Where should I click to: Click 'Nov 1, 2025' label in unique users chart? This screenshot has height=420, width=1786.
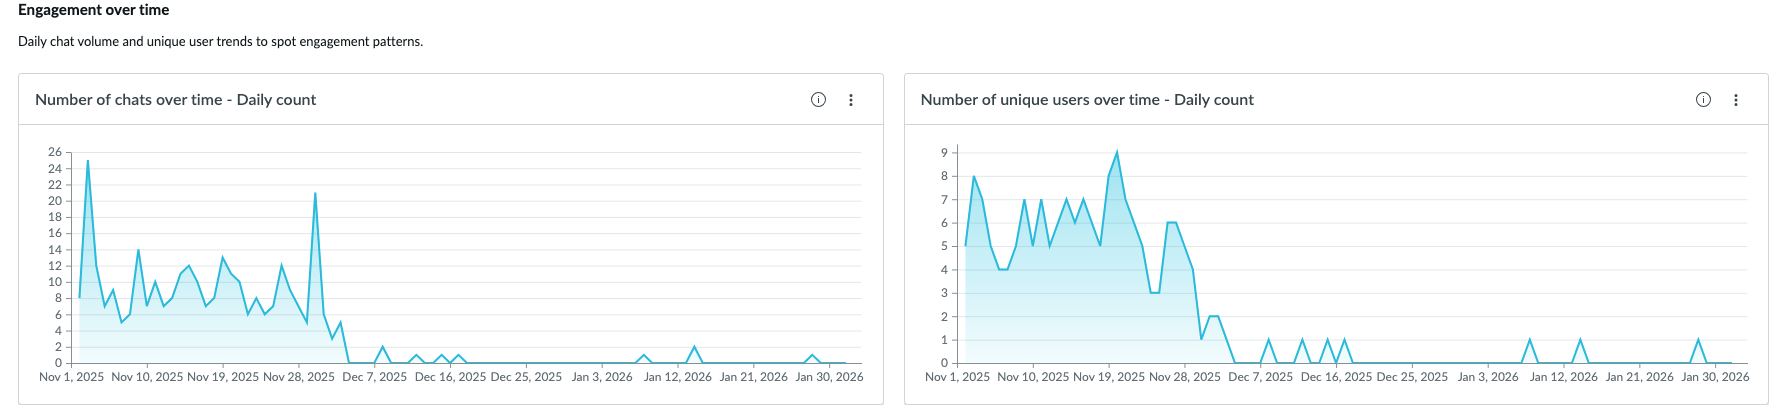tap(957, 377)
